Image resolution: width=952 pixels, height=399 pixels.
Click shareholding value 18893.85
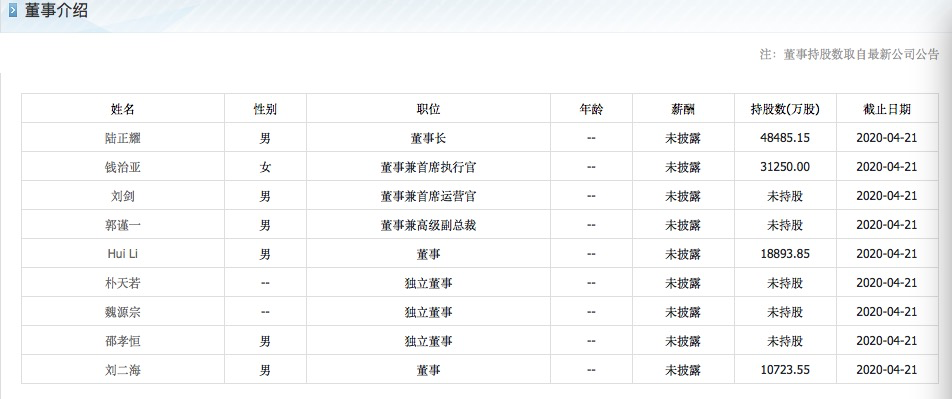pyautogui.click(x=785, y=254)
